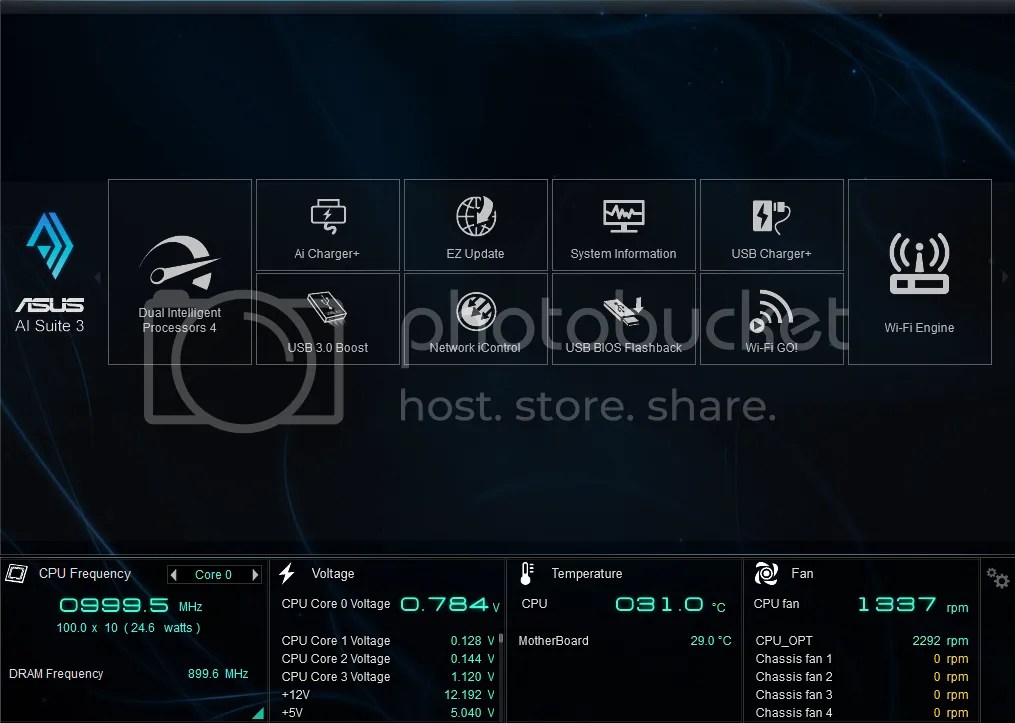
Task: Click the CPU Core 1 Voltage row
Action: [388, 641]
